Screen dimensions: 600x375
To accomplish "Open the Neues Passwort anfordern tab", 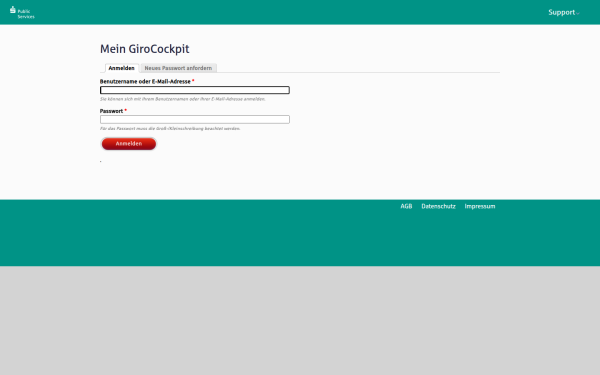I will (x=178, y=68).
